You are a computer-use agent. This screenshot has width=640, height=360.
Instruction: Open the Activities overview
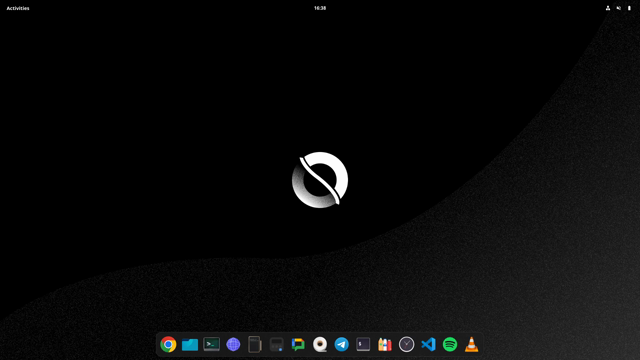point(18,8)
